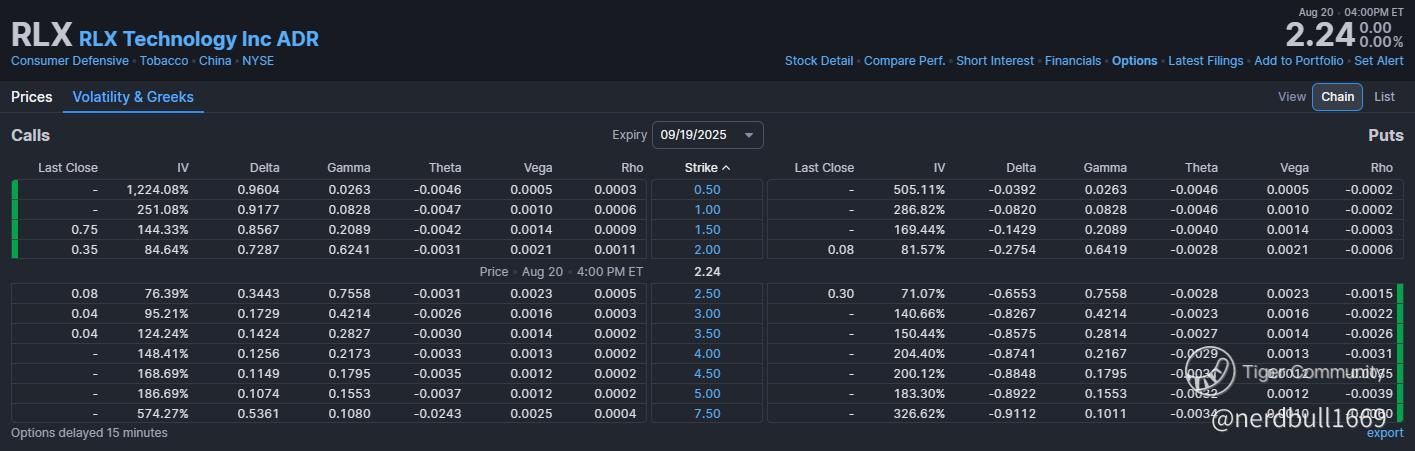
Task: Open the RLX Technology Inc ADR title
Action: click(198, 40)
